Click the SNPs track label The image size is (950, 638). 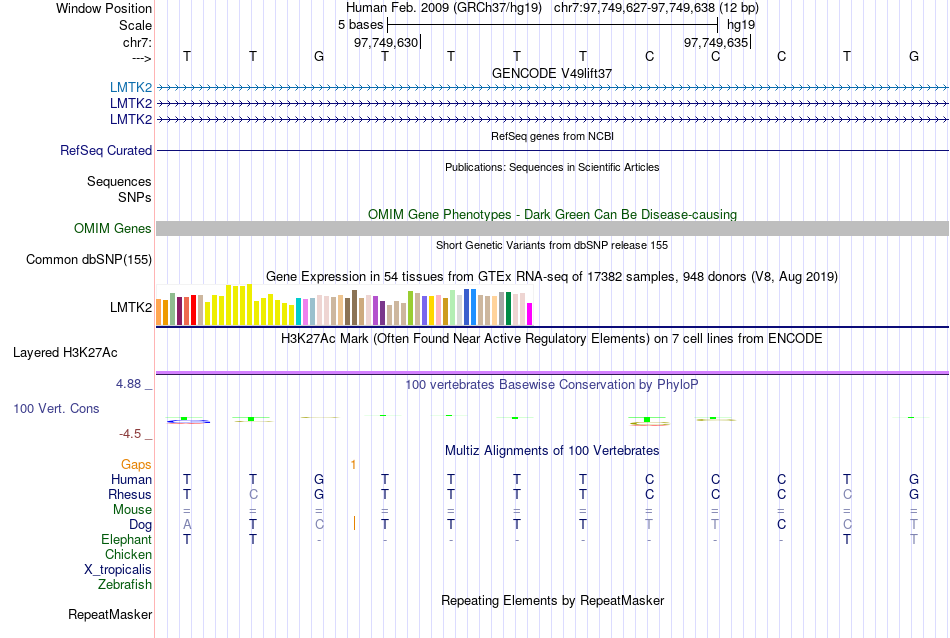click(x=135, y=197)
